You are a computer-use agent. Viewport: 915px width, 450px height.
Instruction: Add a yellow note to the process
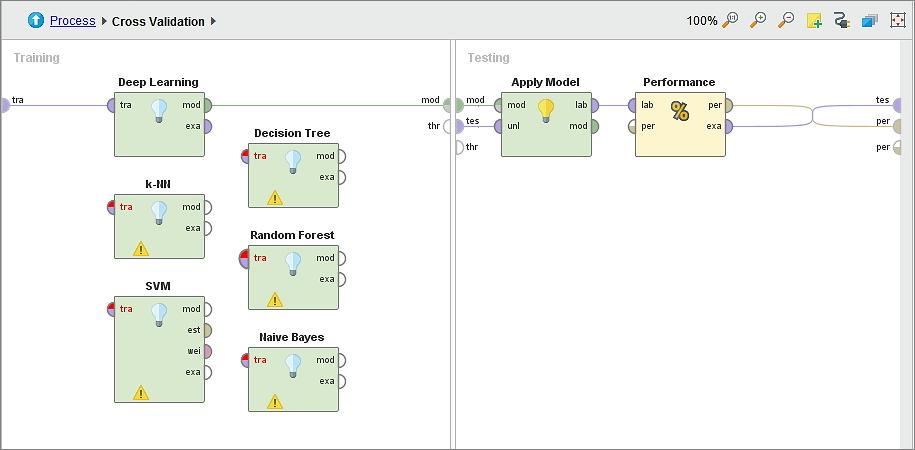[x=814, y=20]
